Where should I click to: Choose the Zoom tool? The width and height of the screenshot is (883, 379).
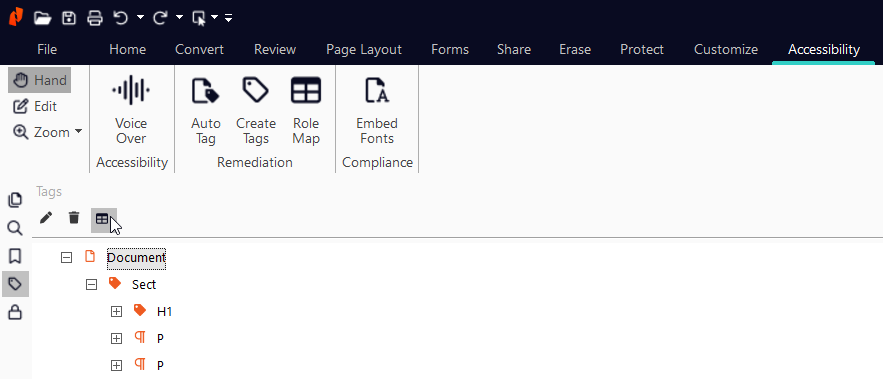pos(42,132)
